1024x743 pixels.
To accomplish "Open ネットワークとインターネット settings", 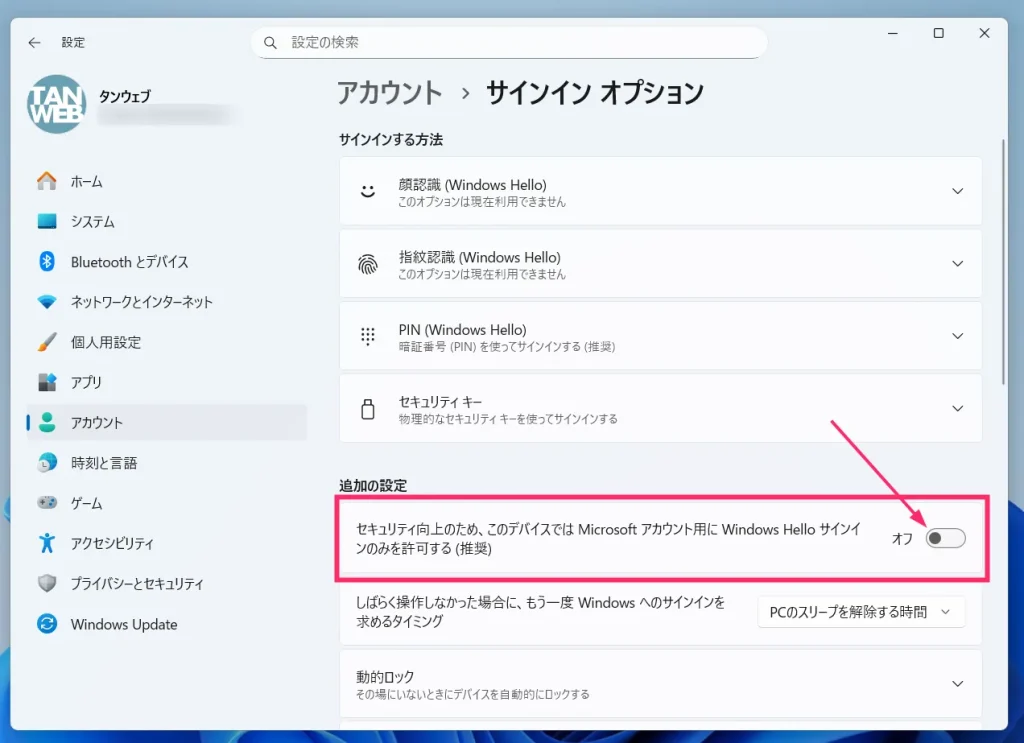I will point(166,302).
